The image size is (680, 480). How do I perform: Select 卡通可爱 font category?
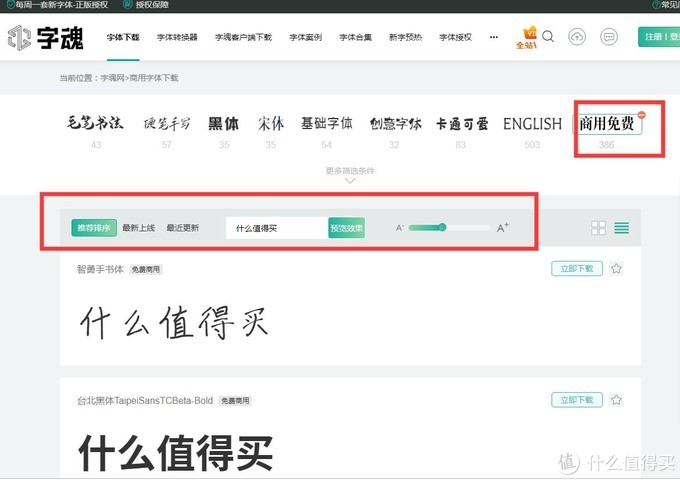coord(462,124)
